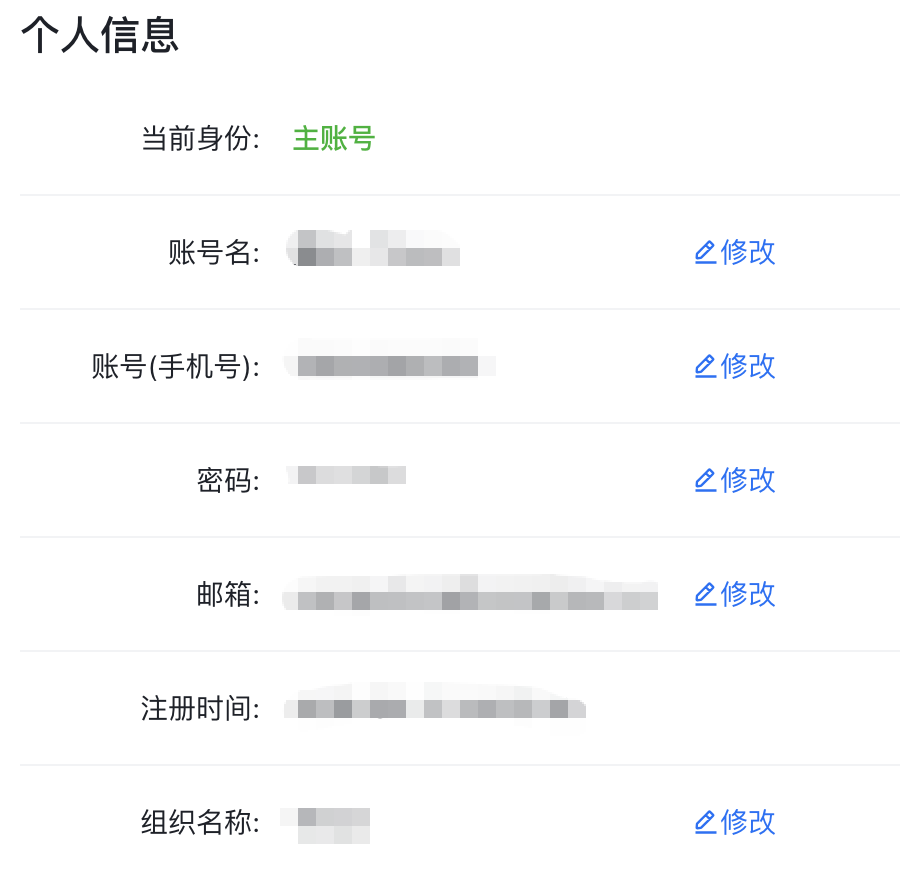Click the 个人信息 page heading
Viewport: 900px width, 882px height.
coord(100,35)
